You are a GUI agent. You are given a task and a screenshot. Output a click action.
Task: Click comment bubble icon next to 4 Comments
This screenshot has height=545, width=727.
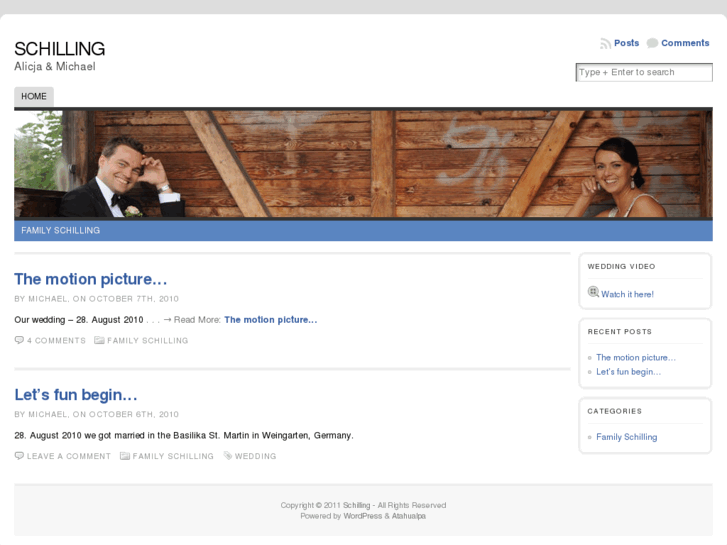coord(19,340)
